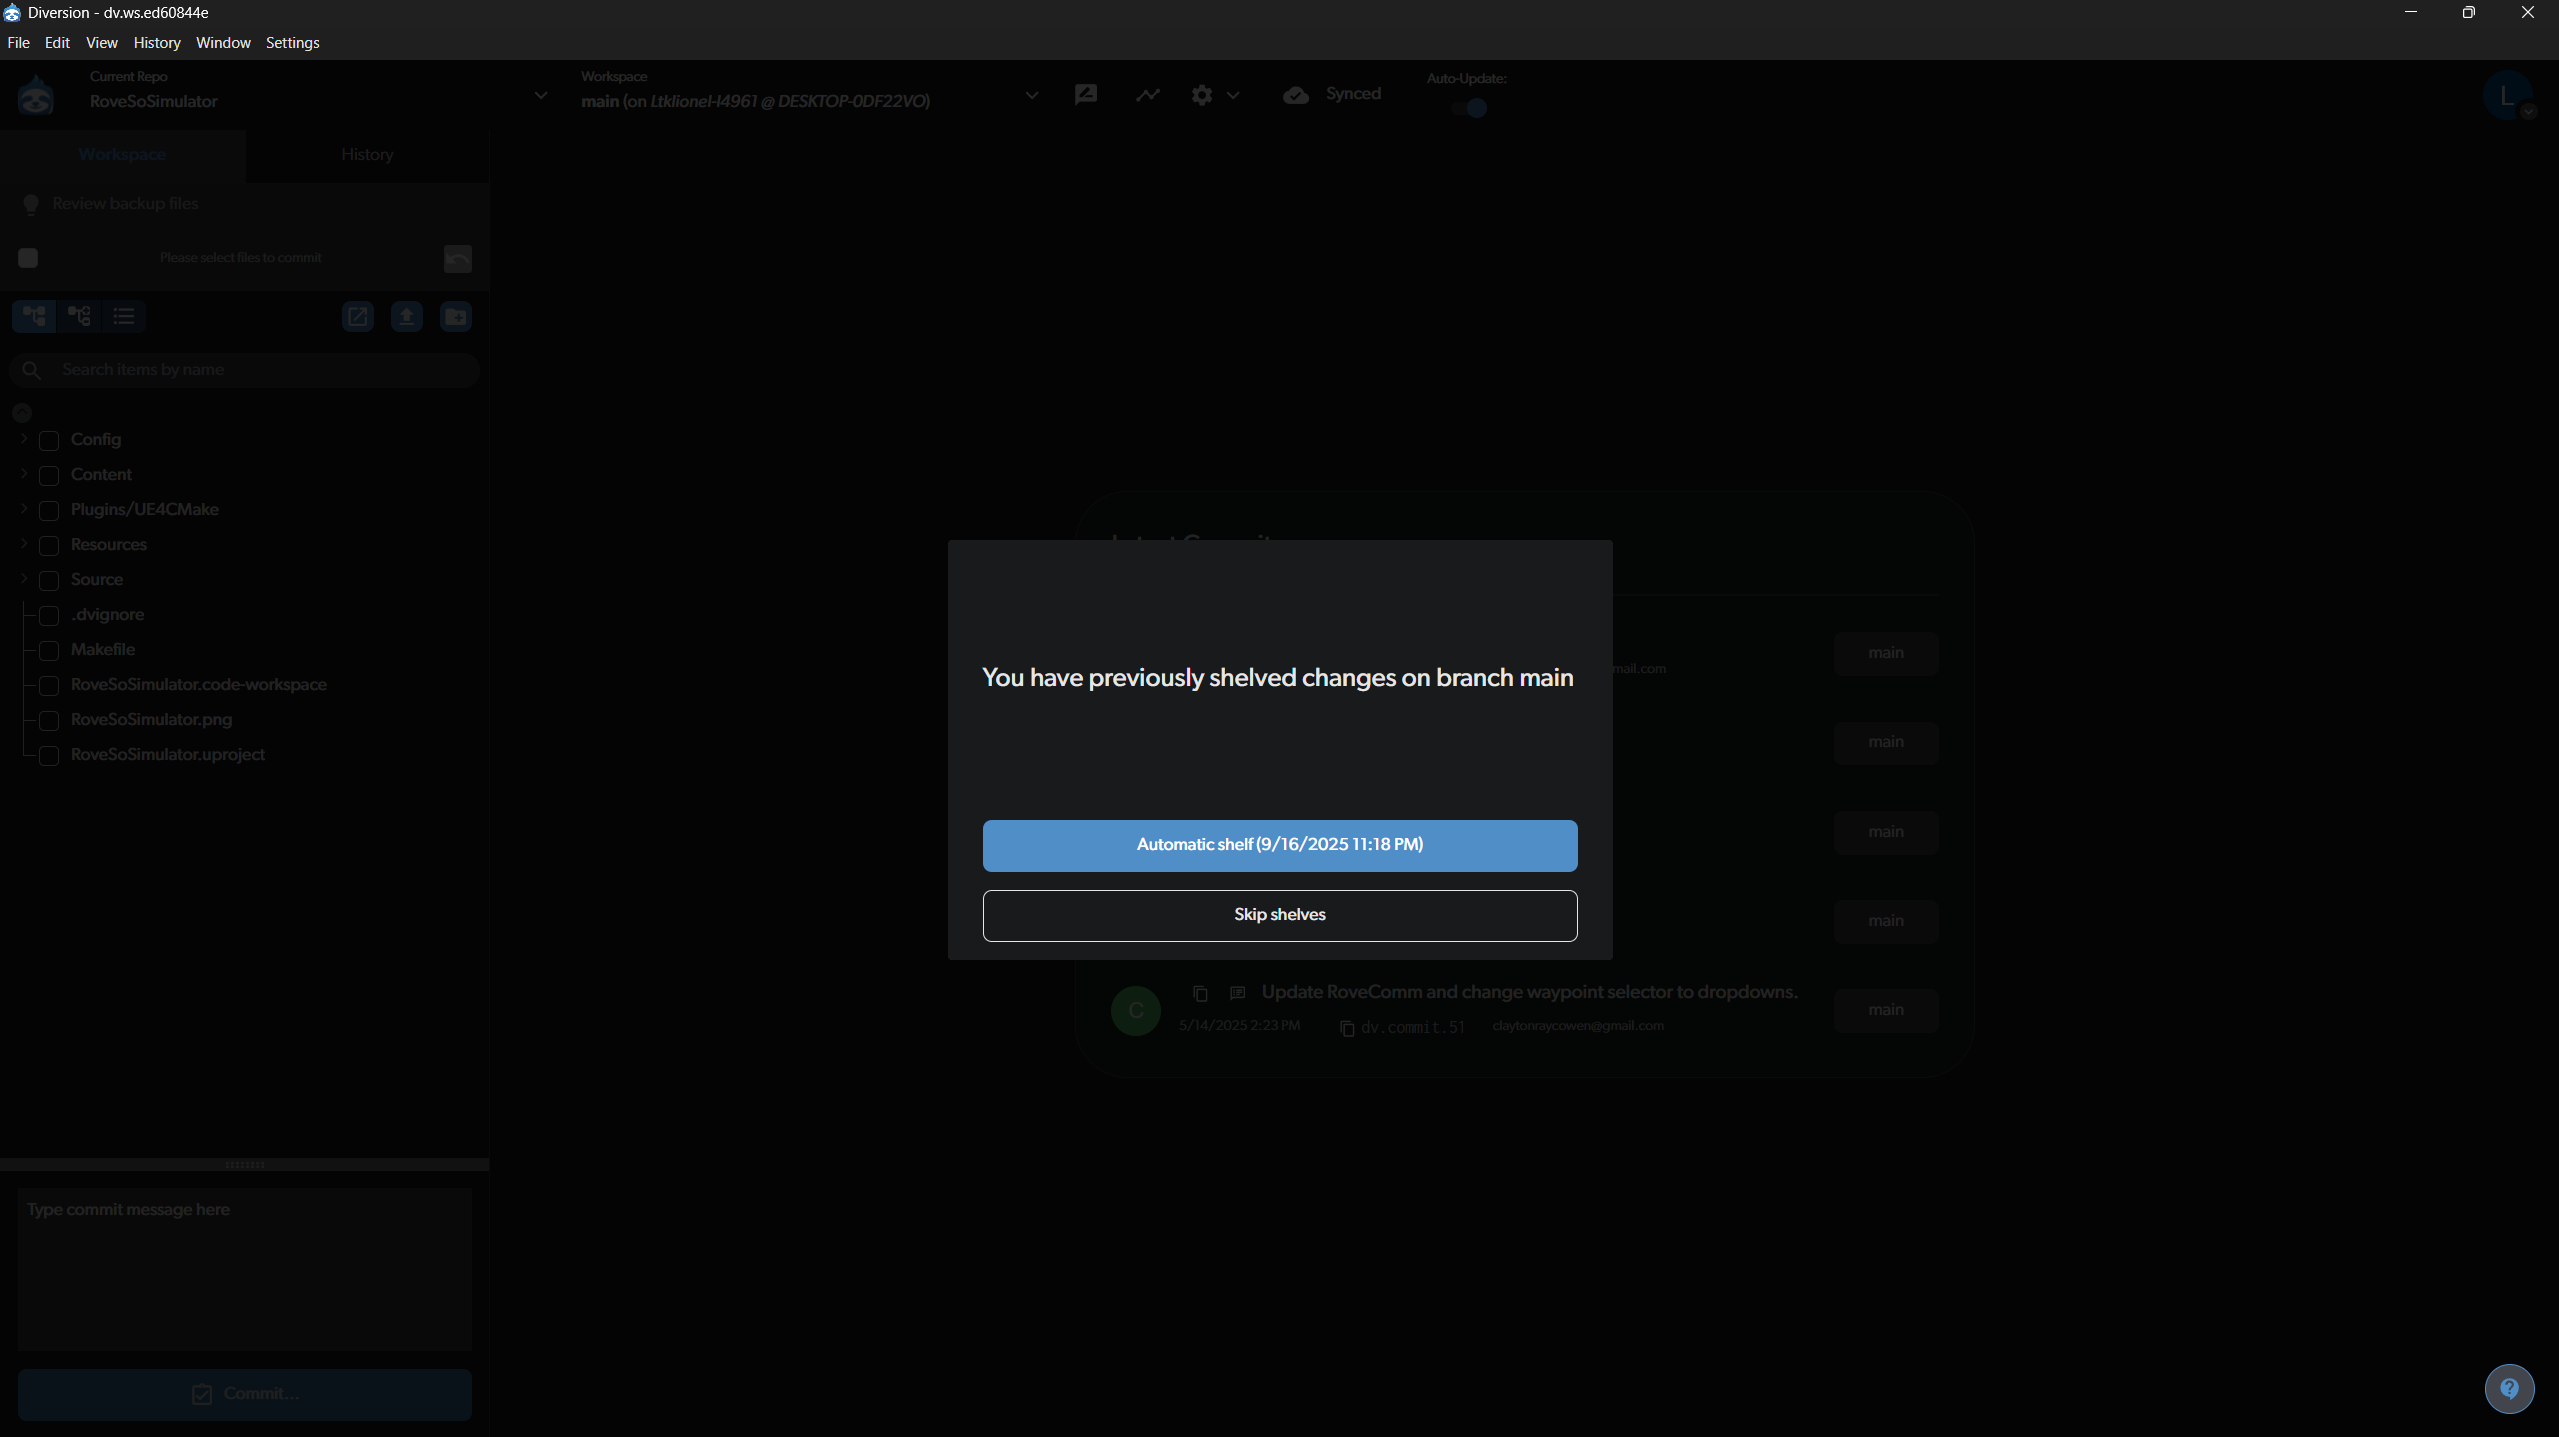Screen dimensions: 2559x1437
Task: Click the upload file icon
Action: 406,317
